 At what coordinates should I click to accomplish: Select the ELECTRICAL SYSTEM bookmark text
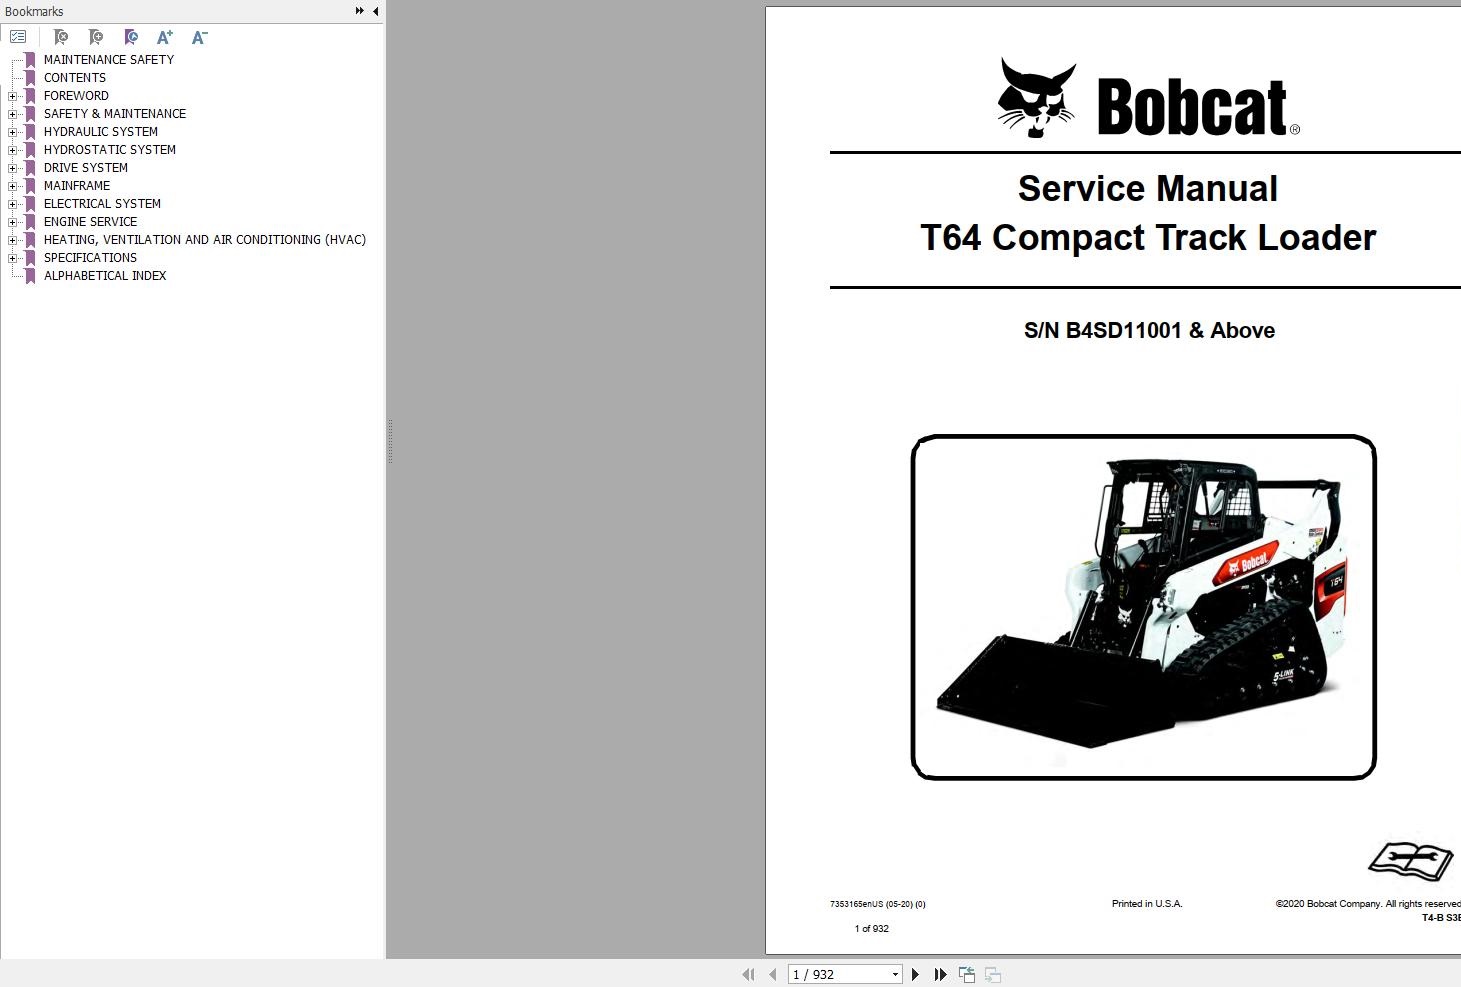pos(102,204)
